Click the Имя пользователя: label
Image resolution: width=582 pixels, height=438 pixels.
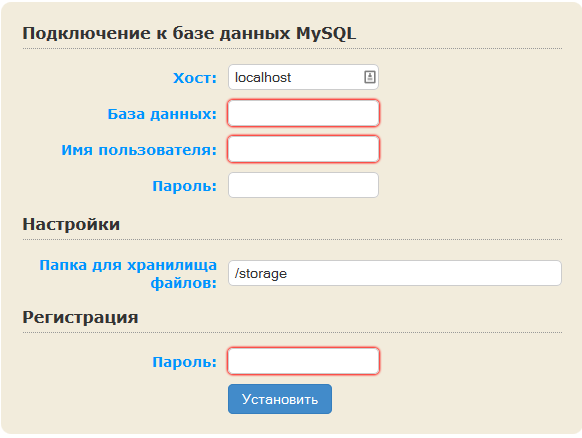click(139, 150)
